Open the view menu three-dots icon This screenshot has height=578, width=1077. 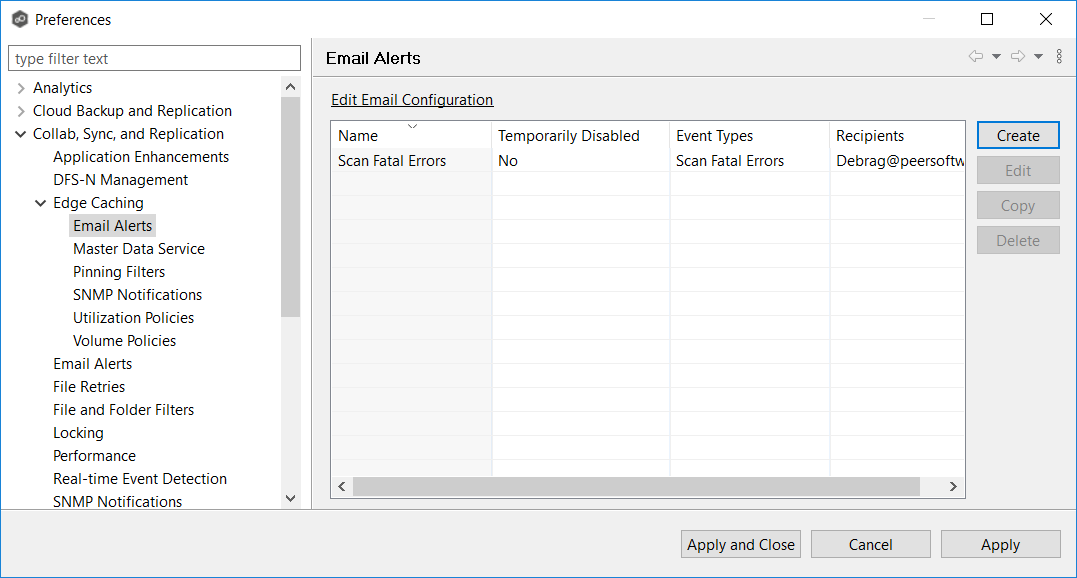1059,57
